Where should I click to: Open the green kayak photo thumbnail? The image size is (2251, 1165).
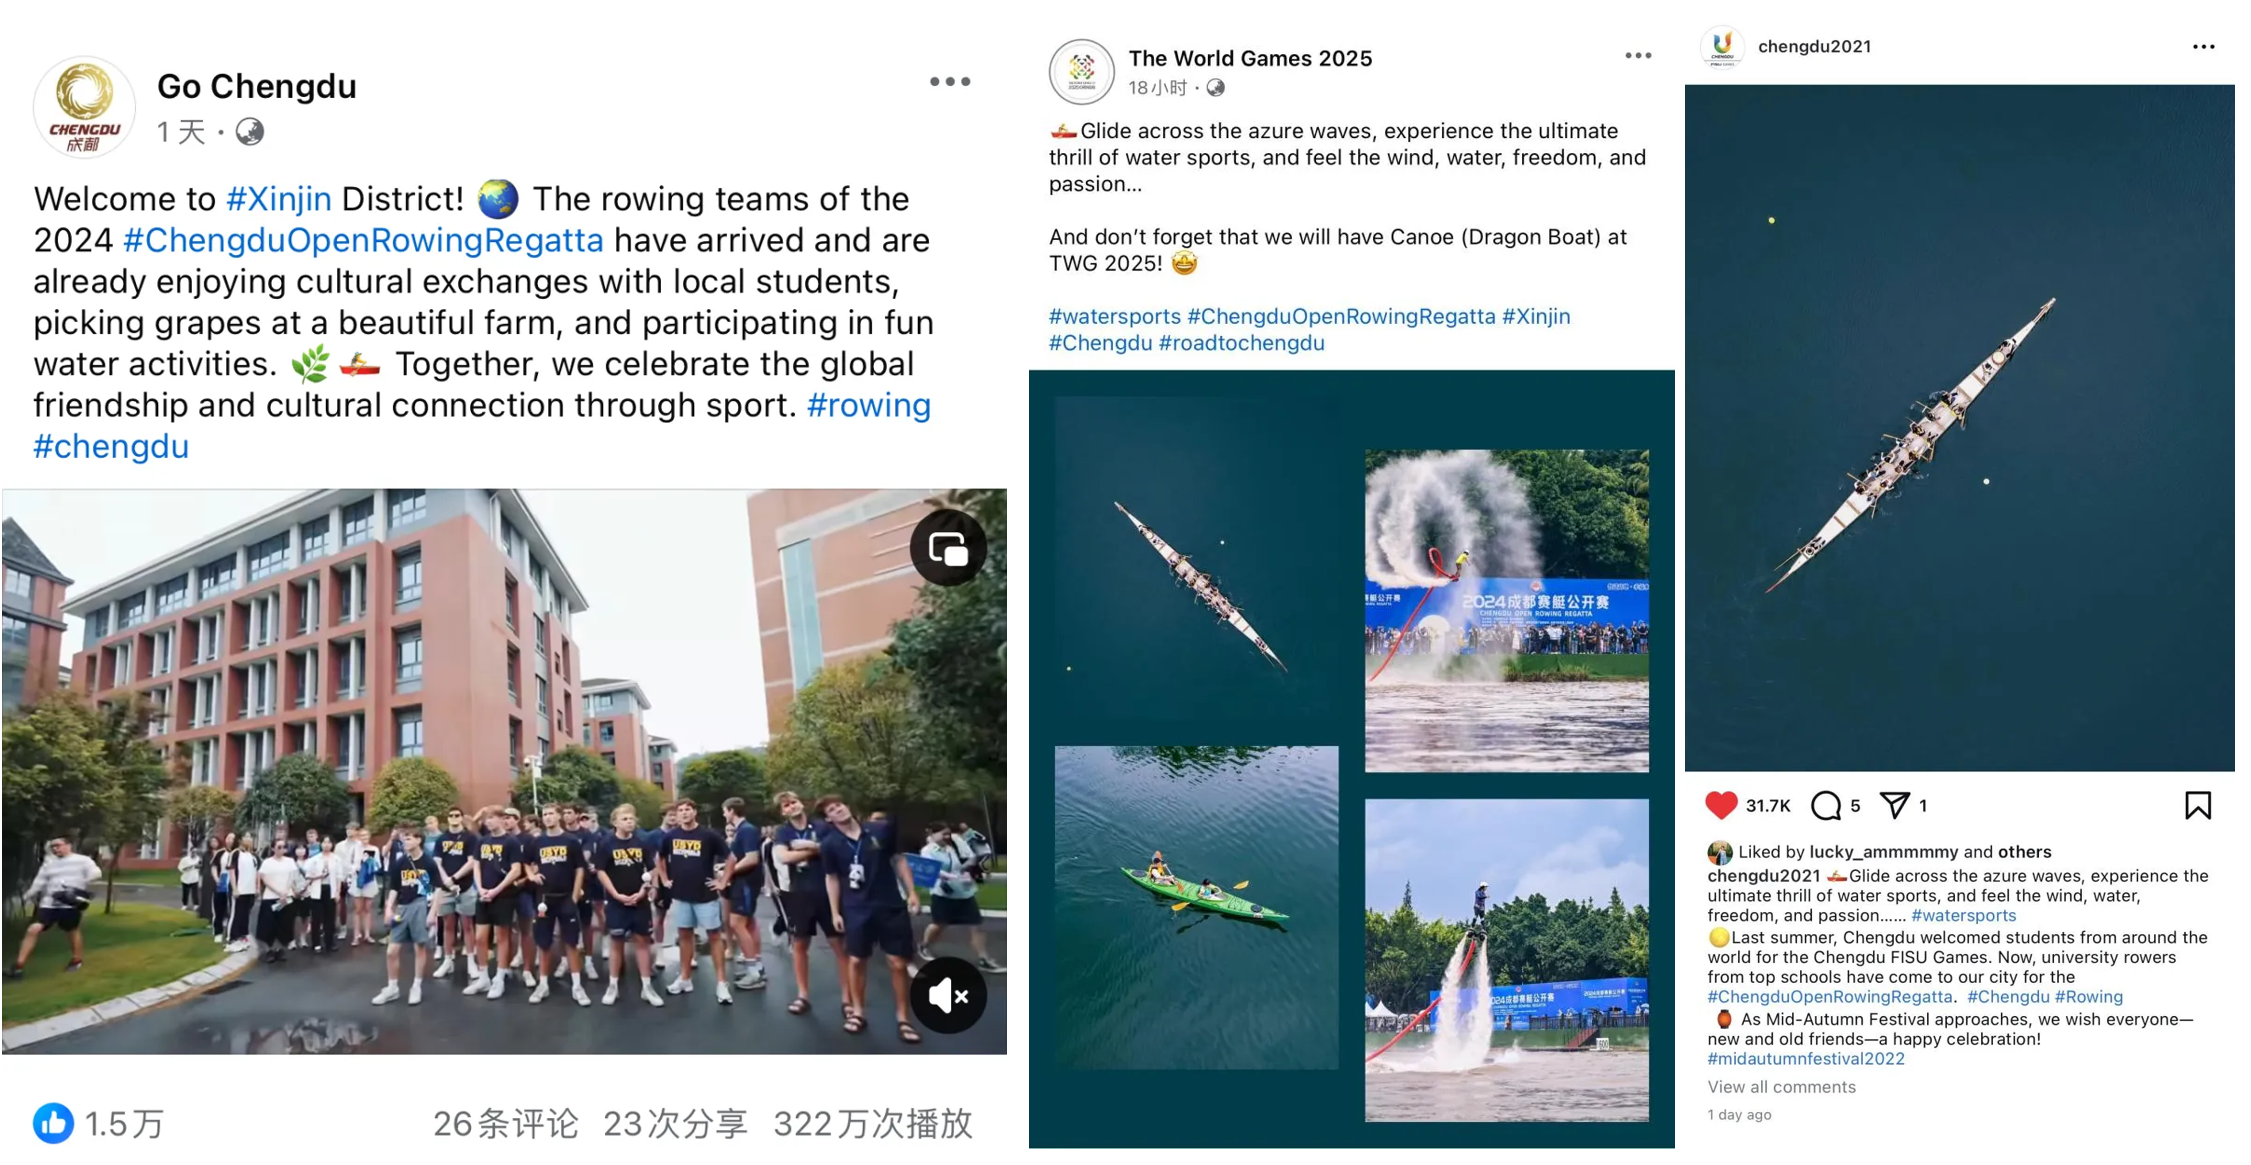click(x=1196, y=907)
